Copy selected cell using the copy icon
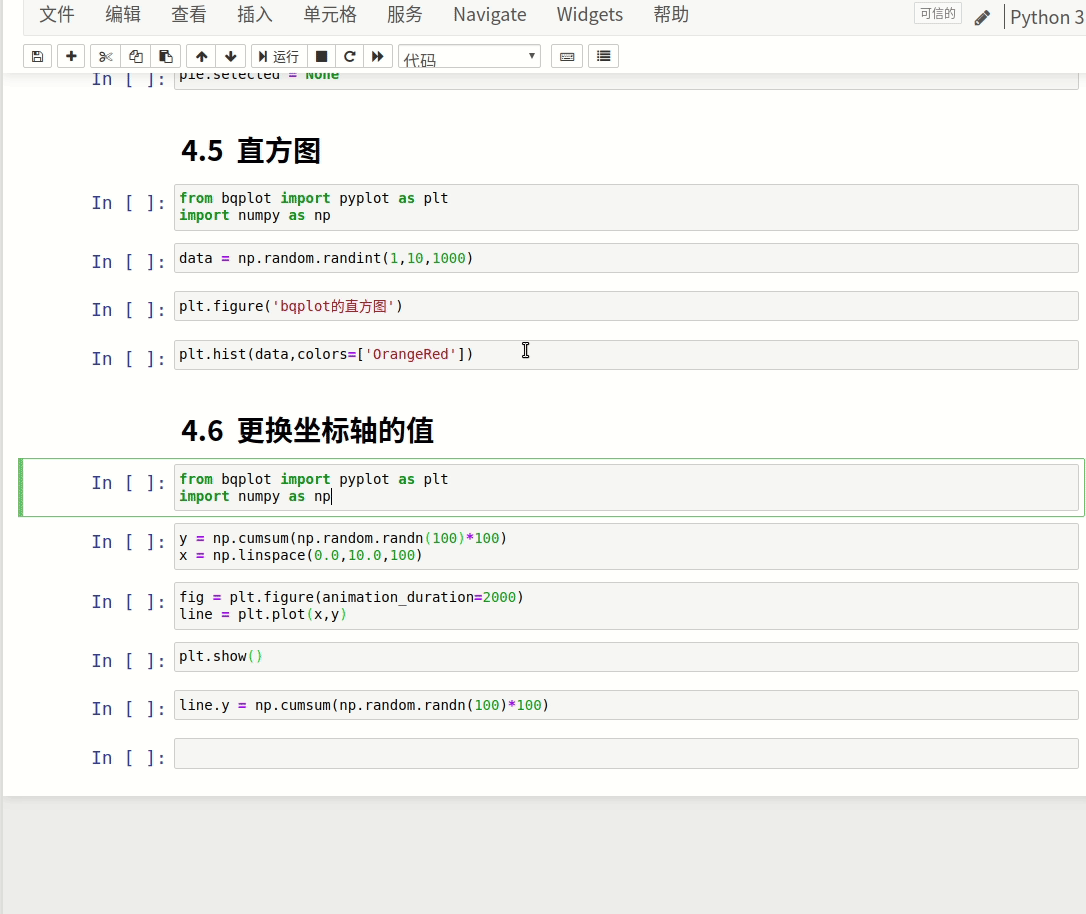The image size is (1086, 914). click(136, 56)
